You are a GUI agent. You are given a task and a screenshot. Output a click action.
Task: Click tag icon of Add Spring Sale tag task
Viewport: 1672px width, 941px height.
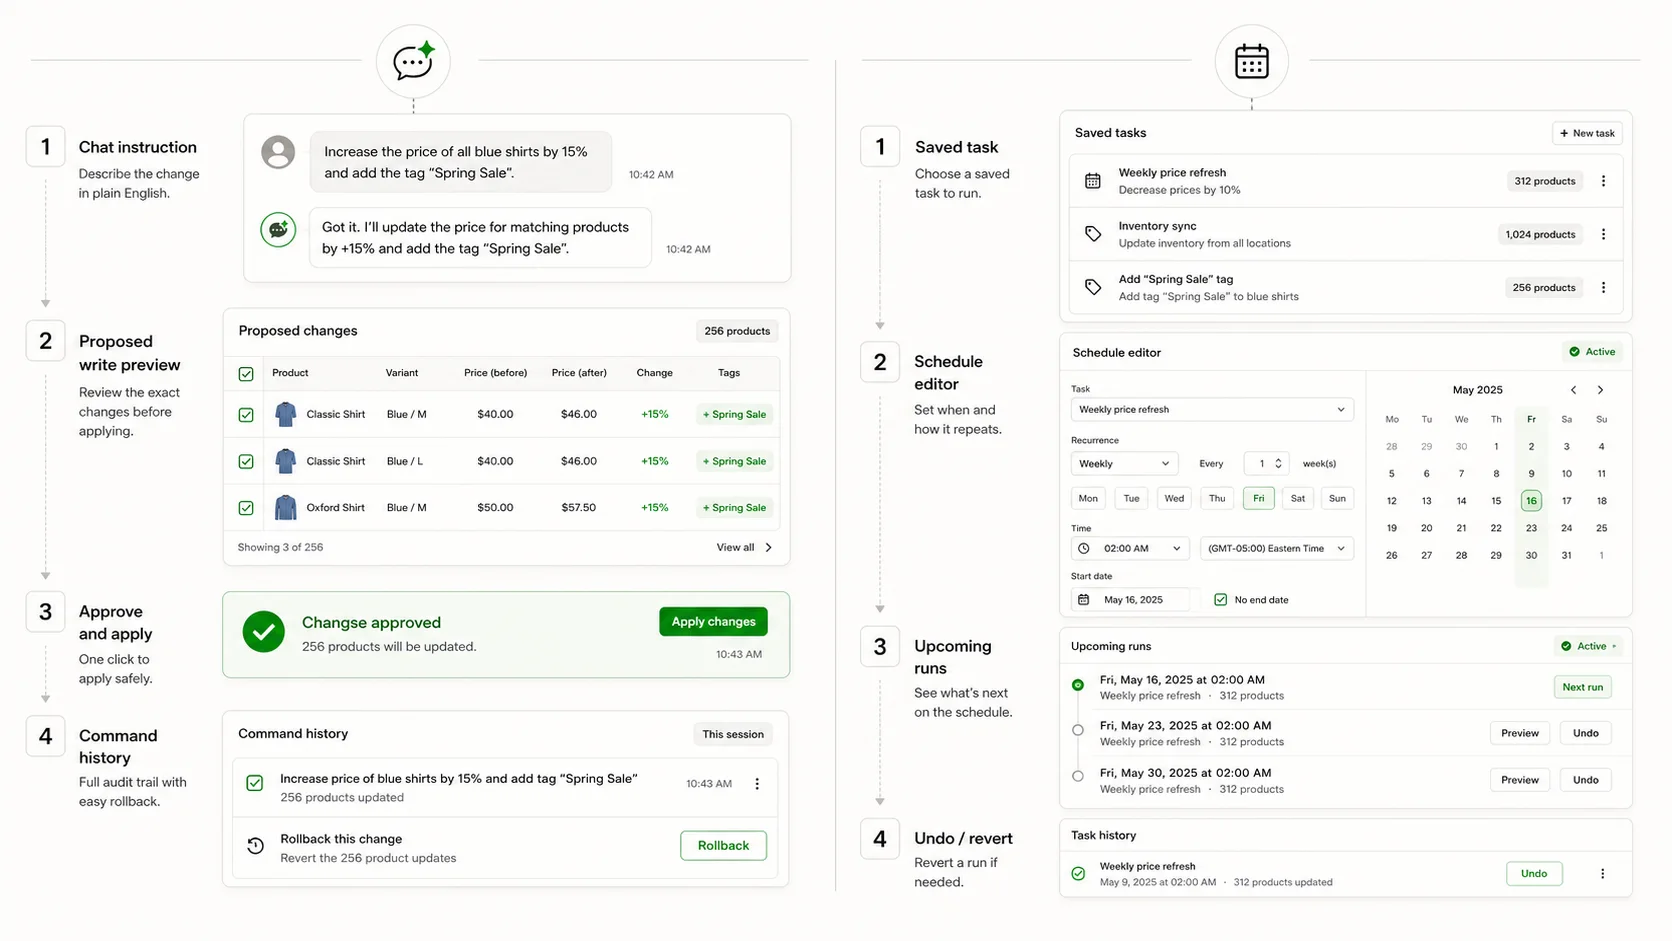click(x=1093, y=287)
